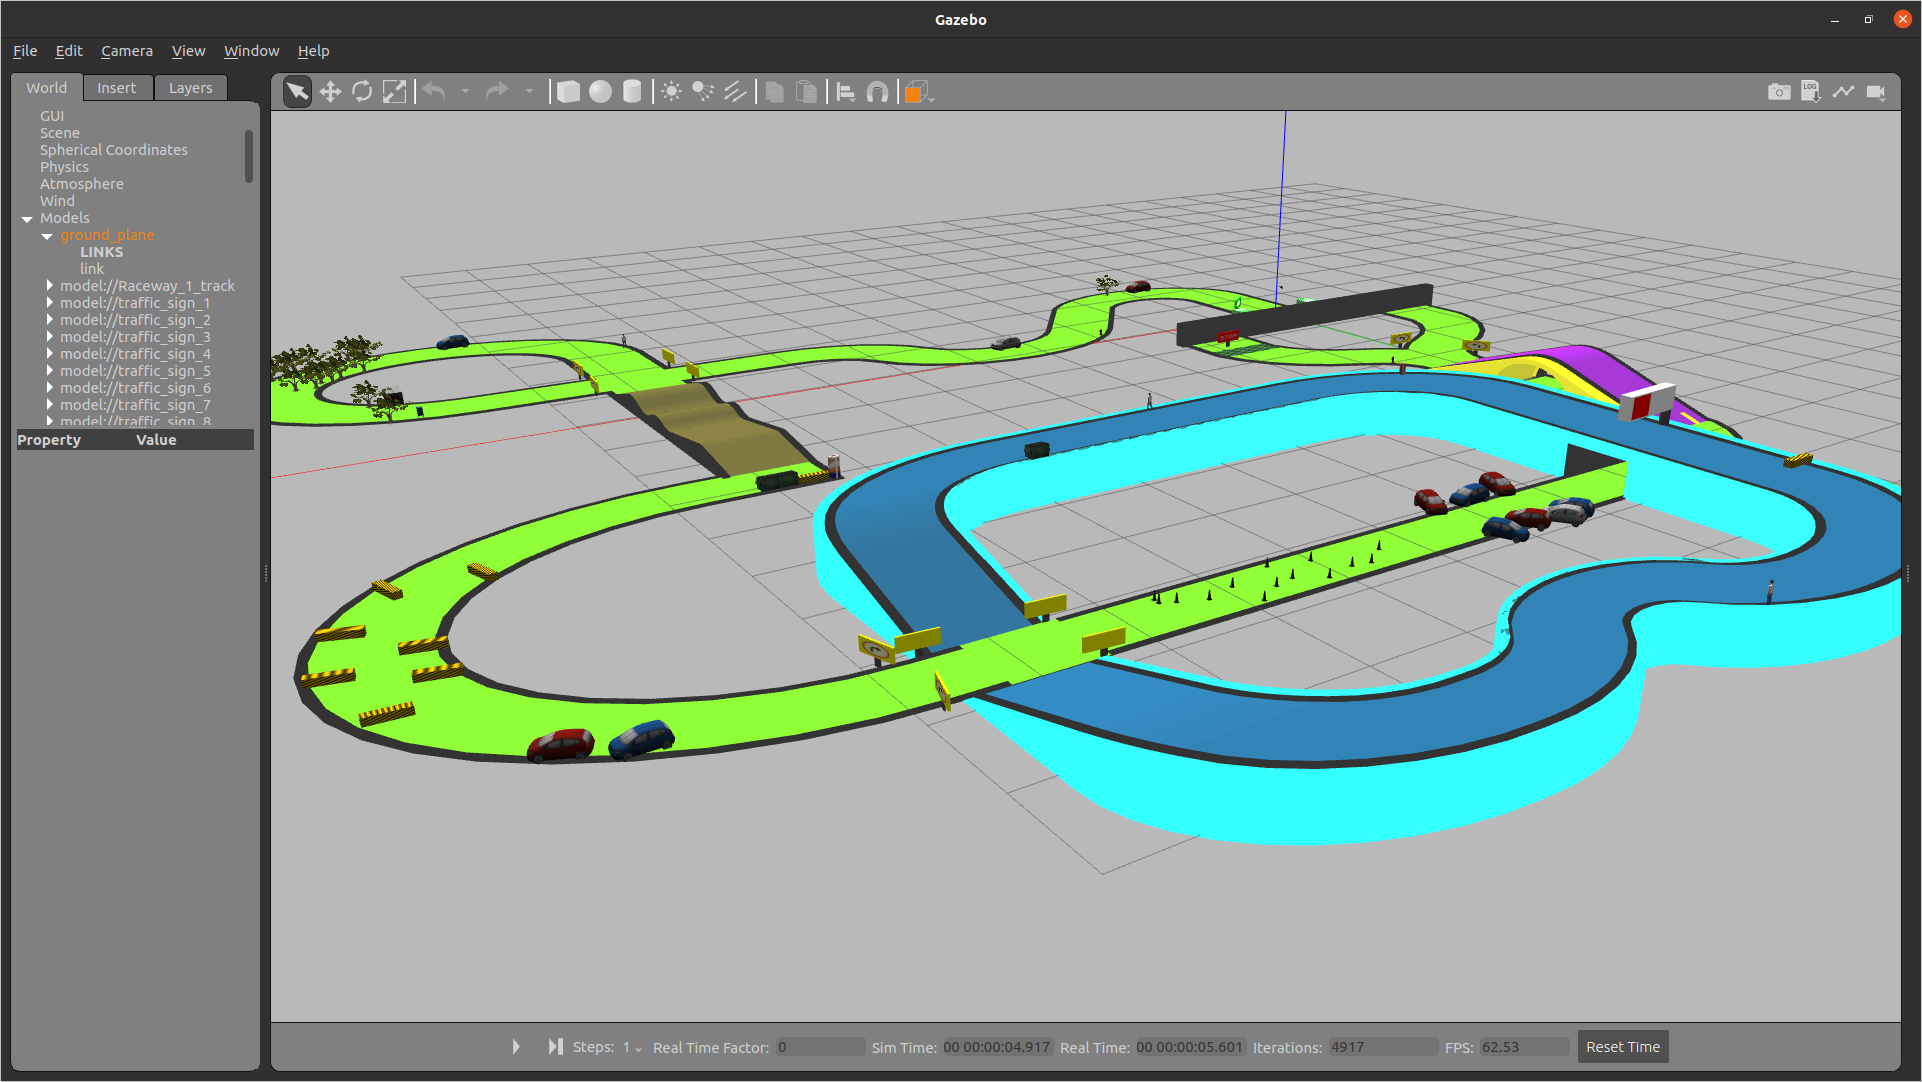
Task: Expand the traffic_sign_4 model node
Action: pyautogui.click(x=49, y=354)
